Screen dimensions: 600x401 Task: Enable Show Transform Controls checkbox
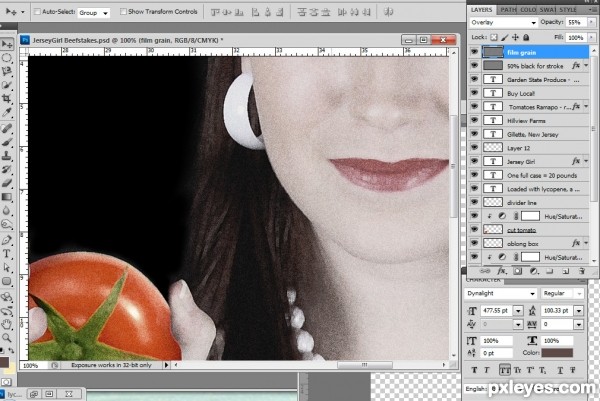[x=123, y=12]
